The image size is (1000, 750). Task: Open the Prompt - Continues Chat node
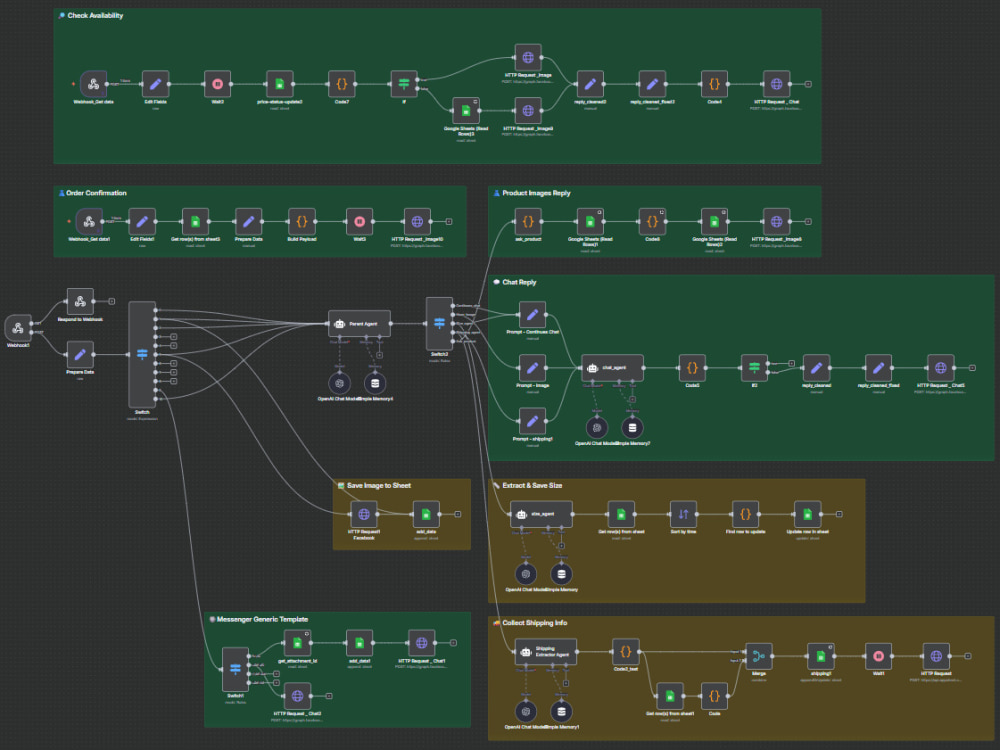pyautogui.click(x=533, y=314)
